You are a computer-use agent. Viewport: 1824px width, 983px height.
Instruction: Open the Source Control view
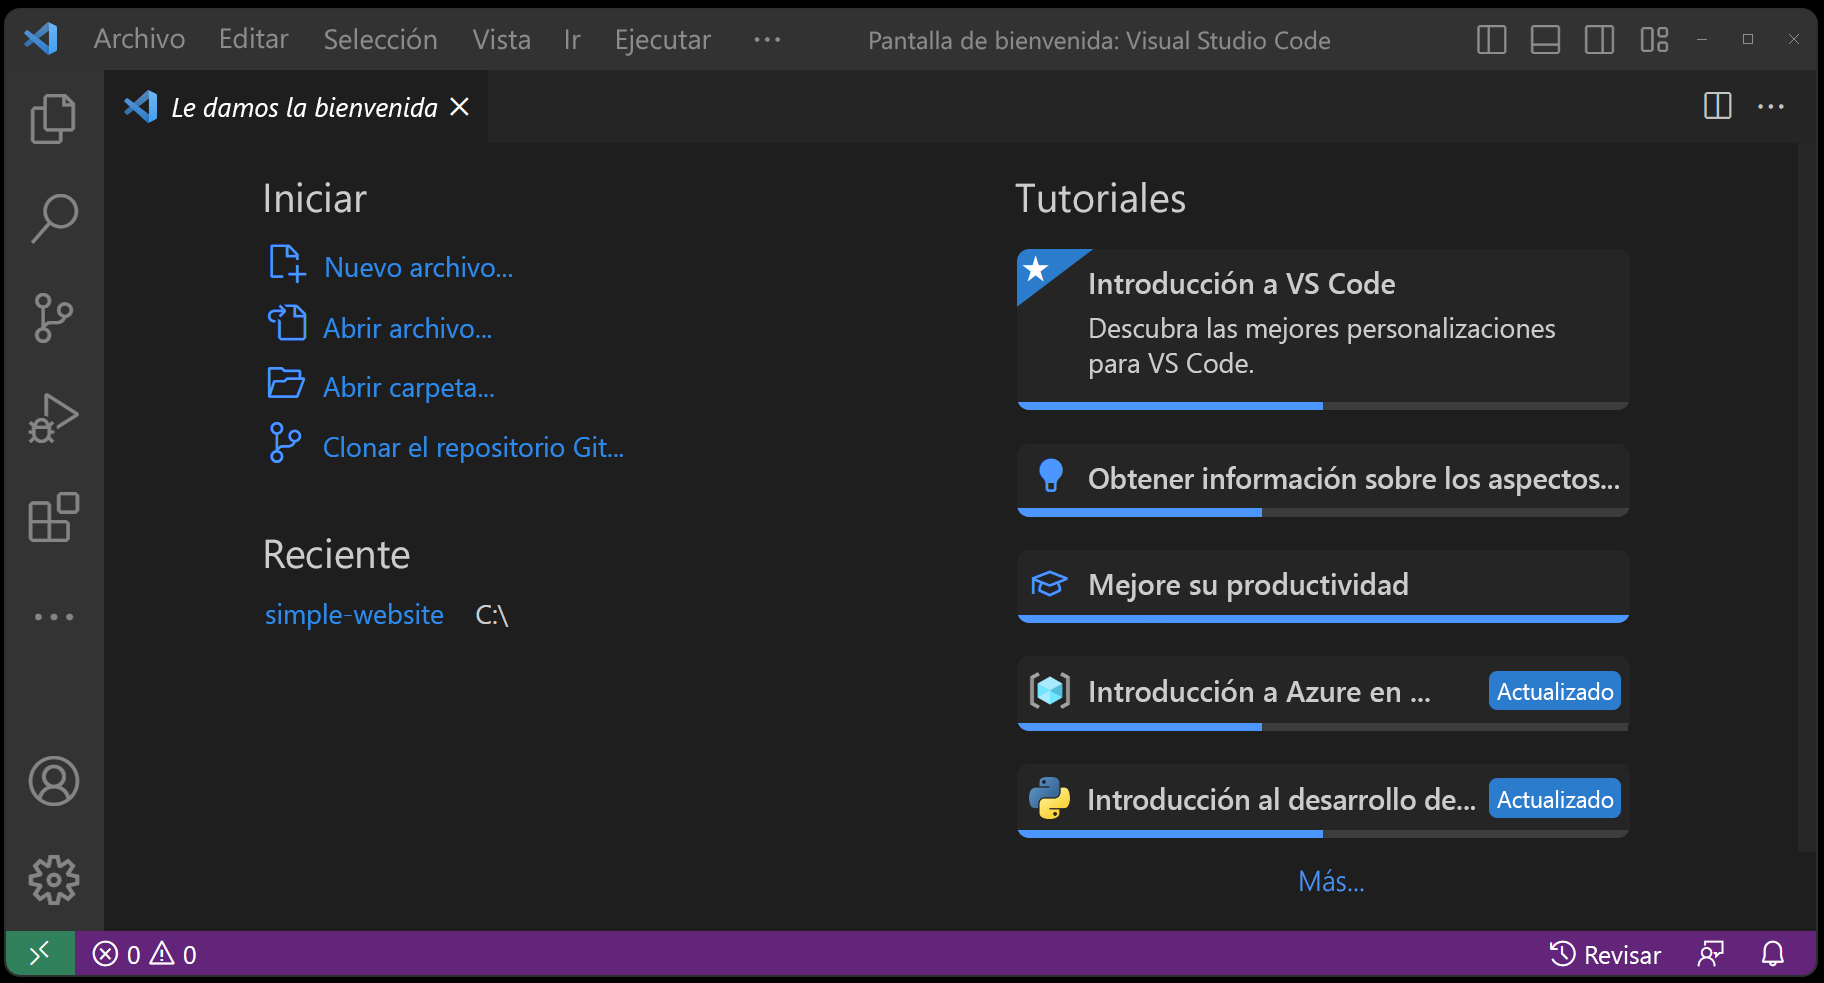coord(54,318)
